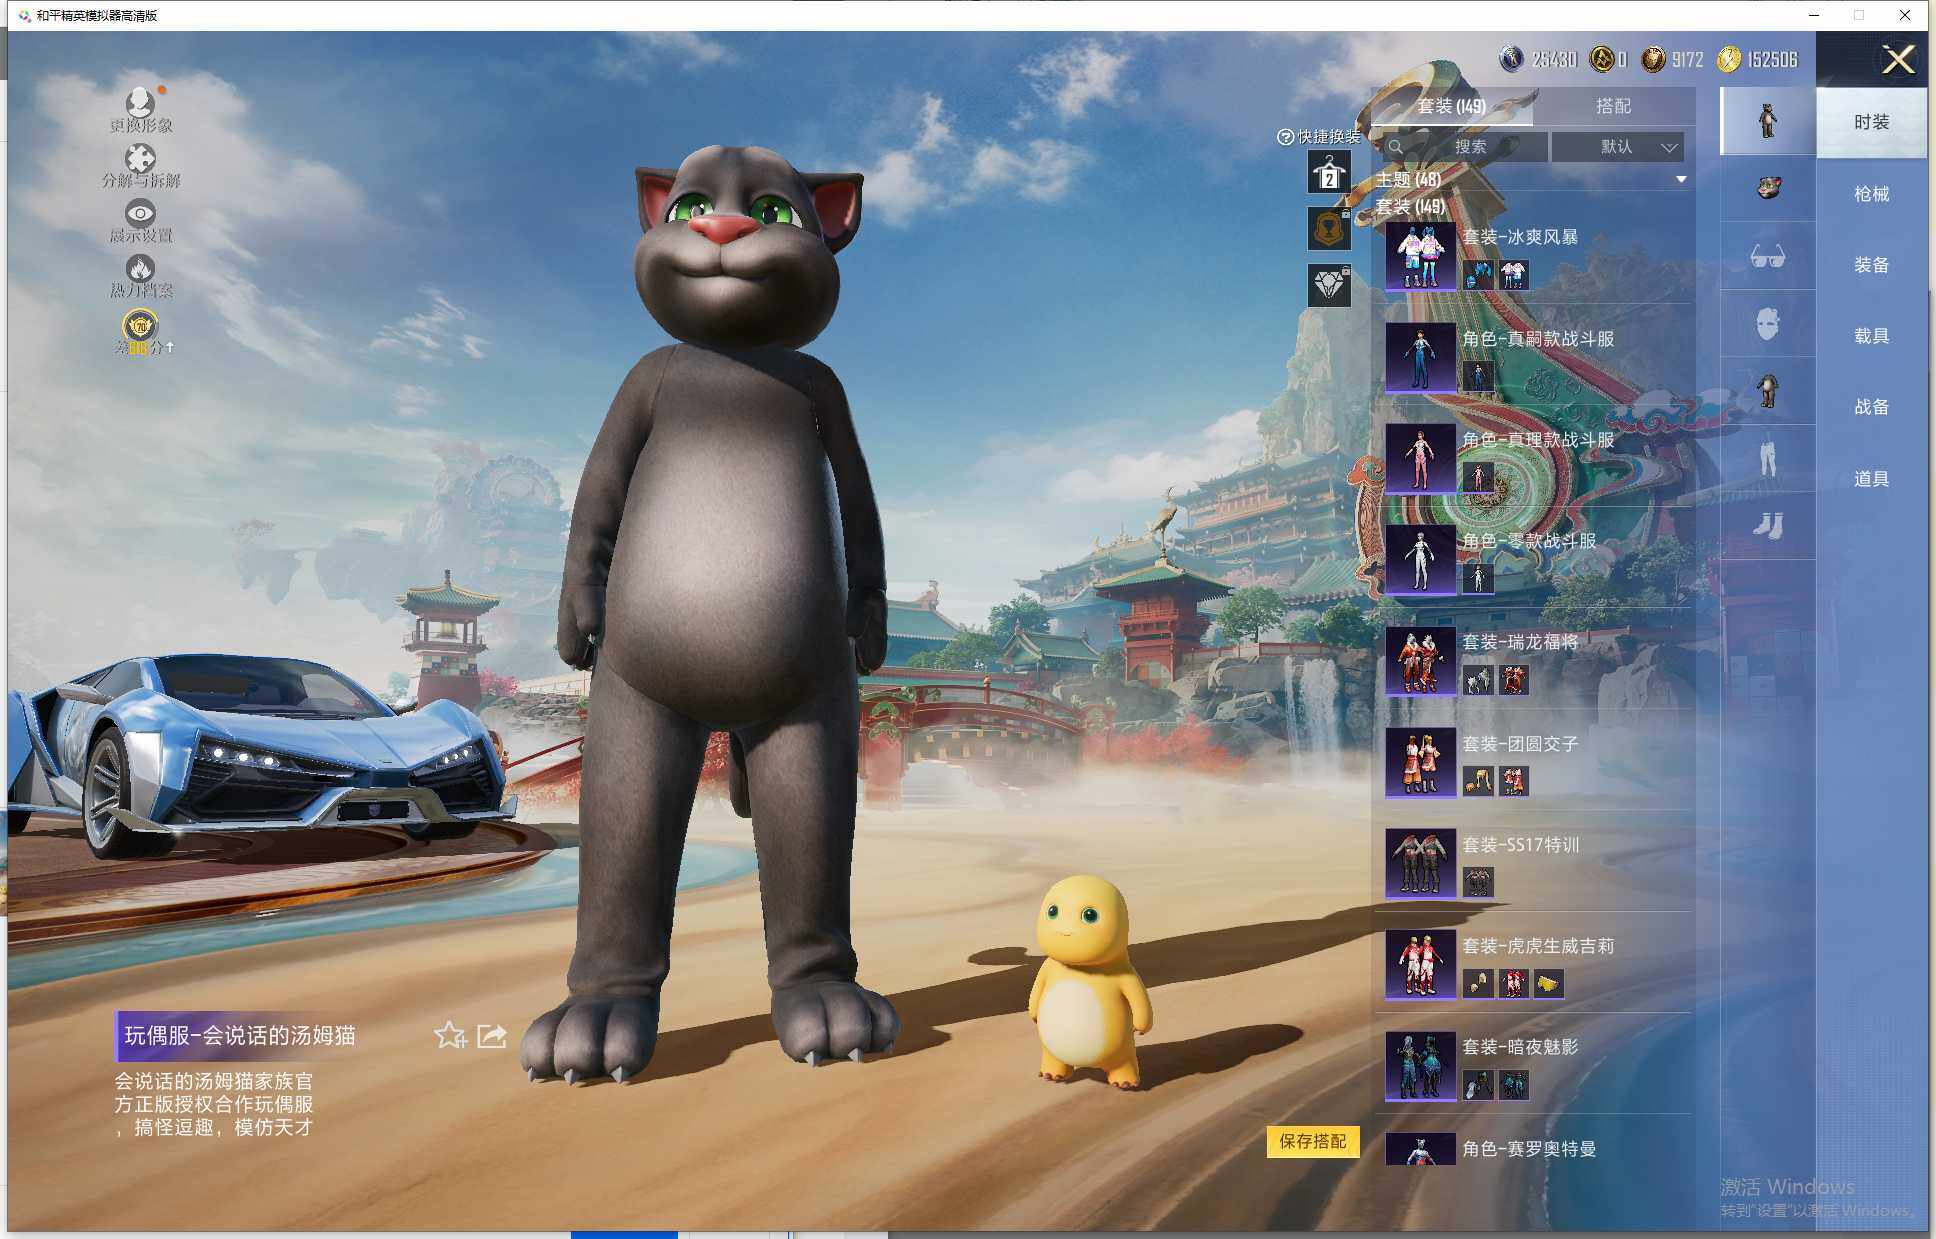Favorite the outfit with star icon
This screenshot has height=1239, width=1936.
pyautogui.click(x=450, y=1036)
